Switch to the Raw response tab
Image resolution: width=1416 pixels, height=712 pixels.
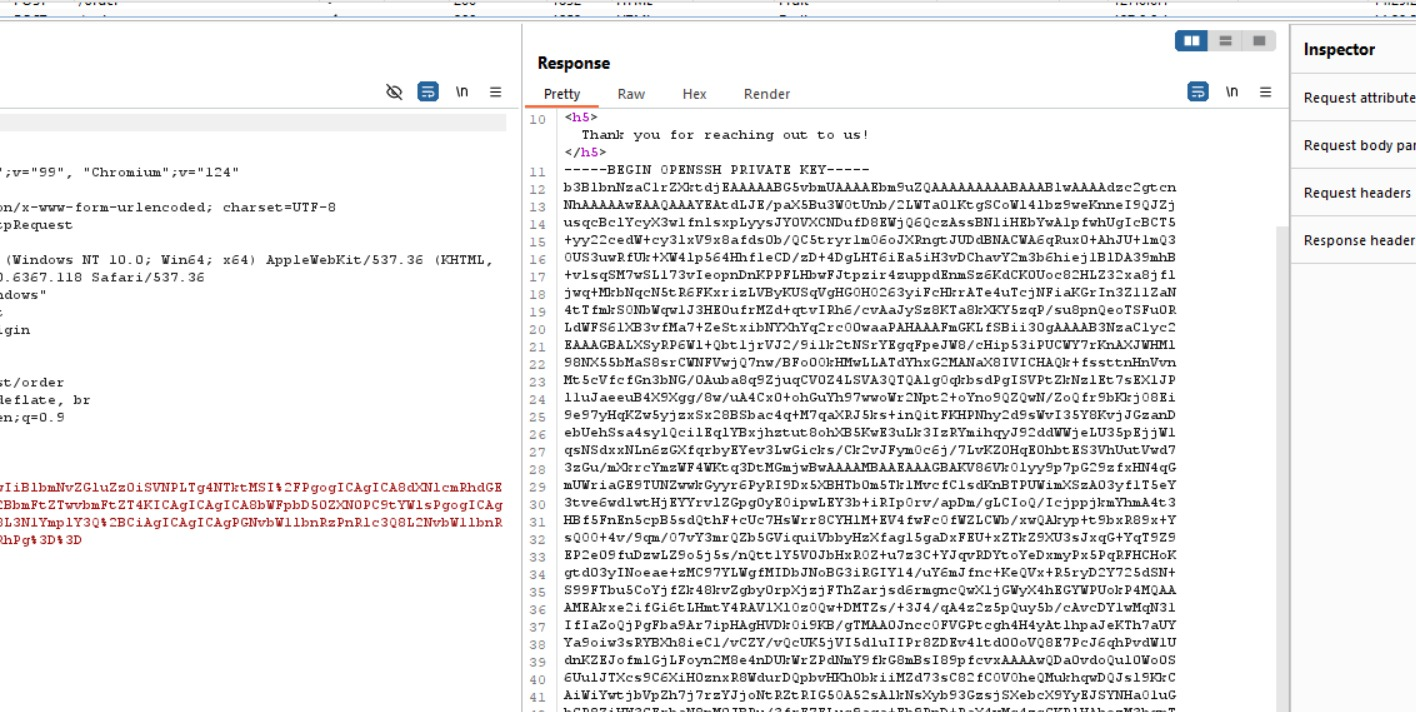[631, 94]
